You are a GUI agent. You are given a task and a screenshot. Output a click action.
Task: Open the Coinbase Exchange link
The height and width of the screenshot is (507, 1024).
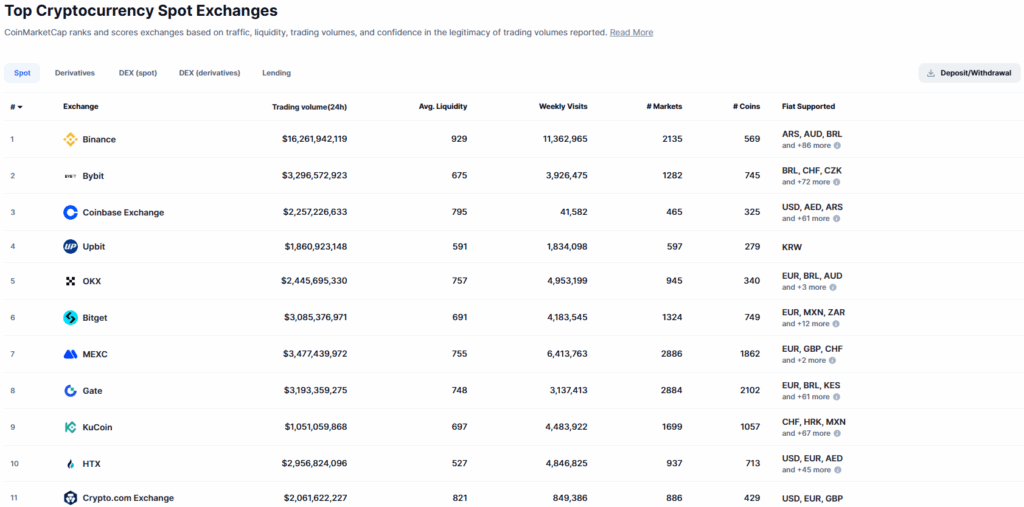click(123, 212)
